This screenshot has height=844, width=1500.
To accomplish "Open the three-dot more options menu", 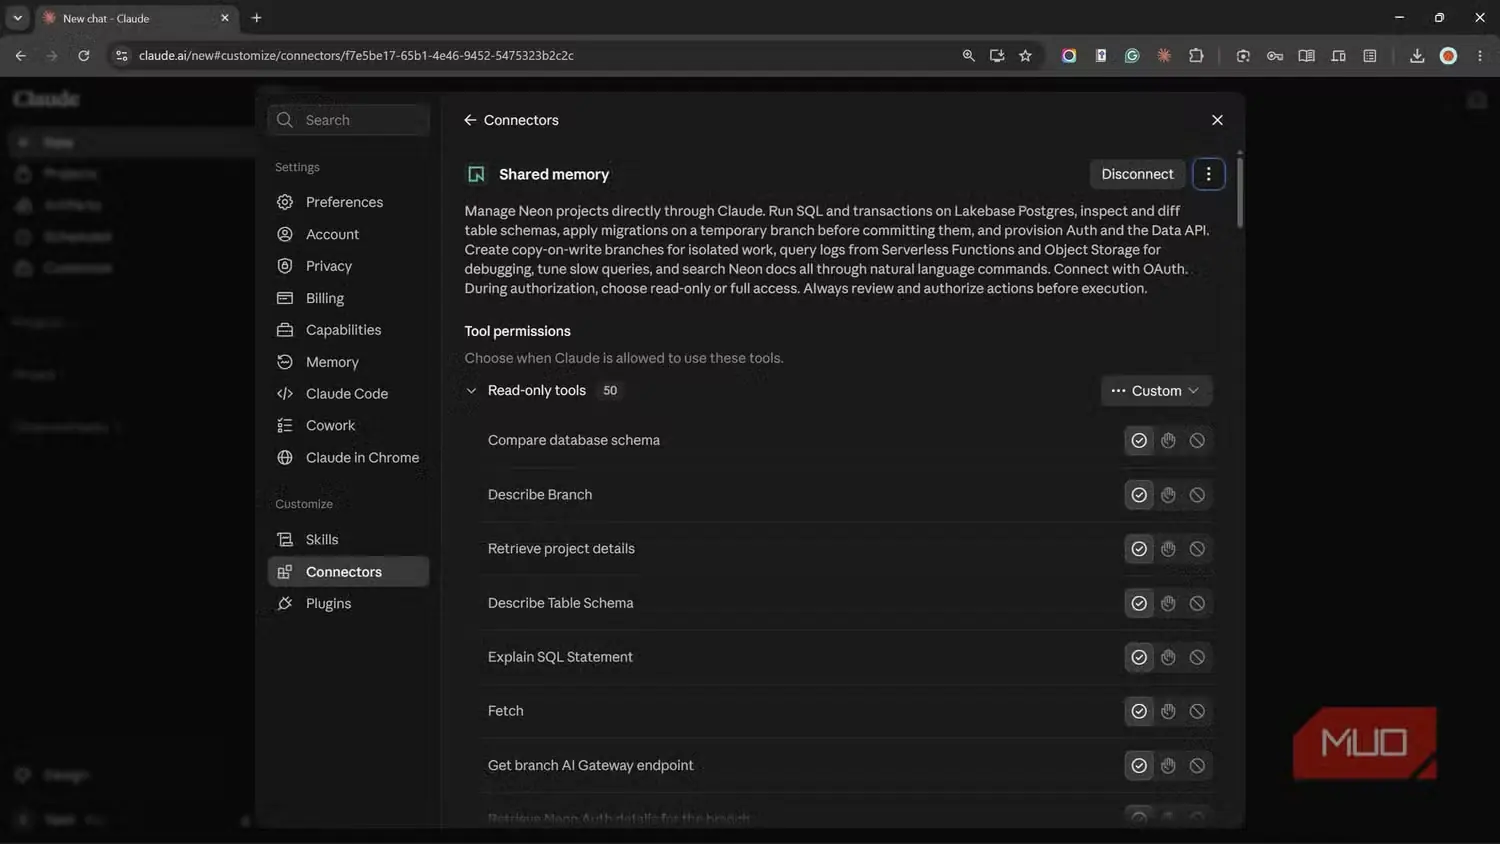I will 1208,174.
